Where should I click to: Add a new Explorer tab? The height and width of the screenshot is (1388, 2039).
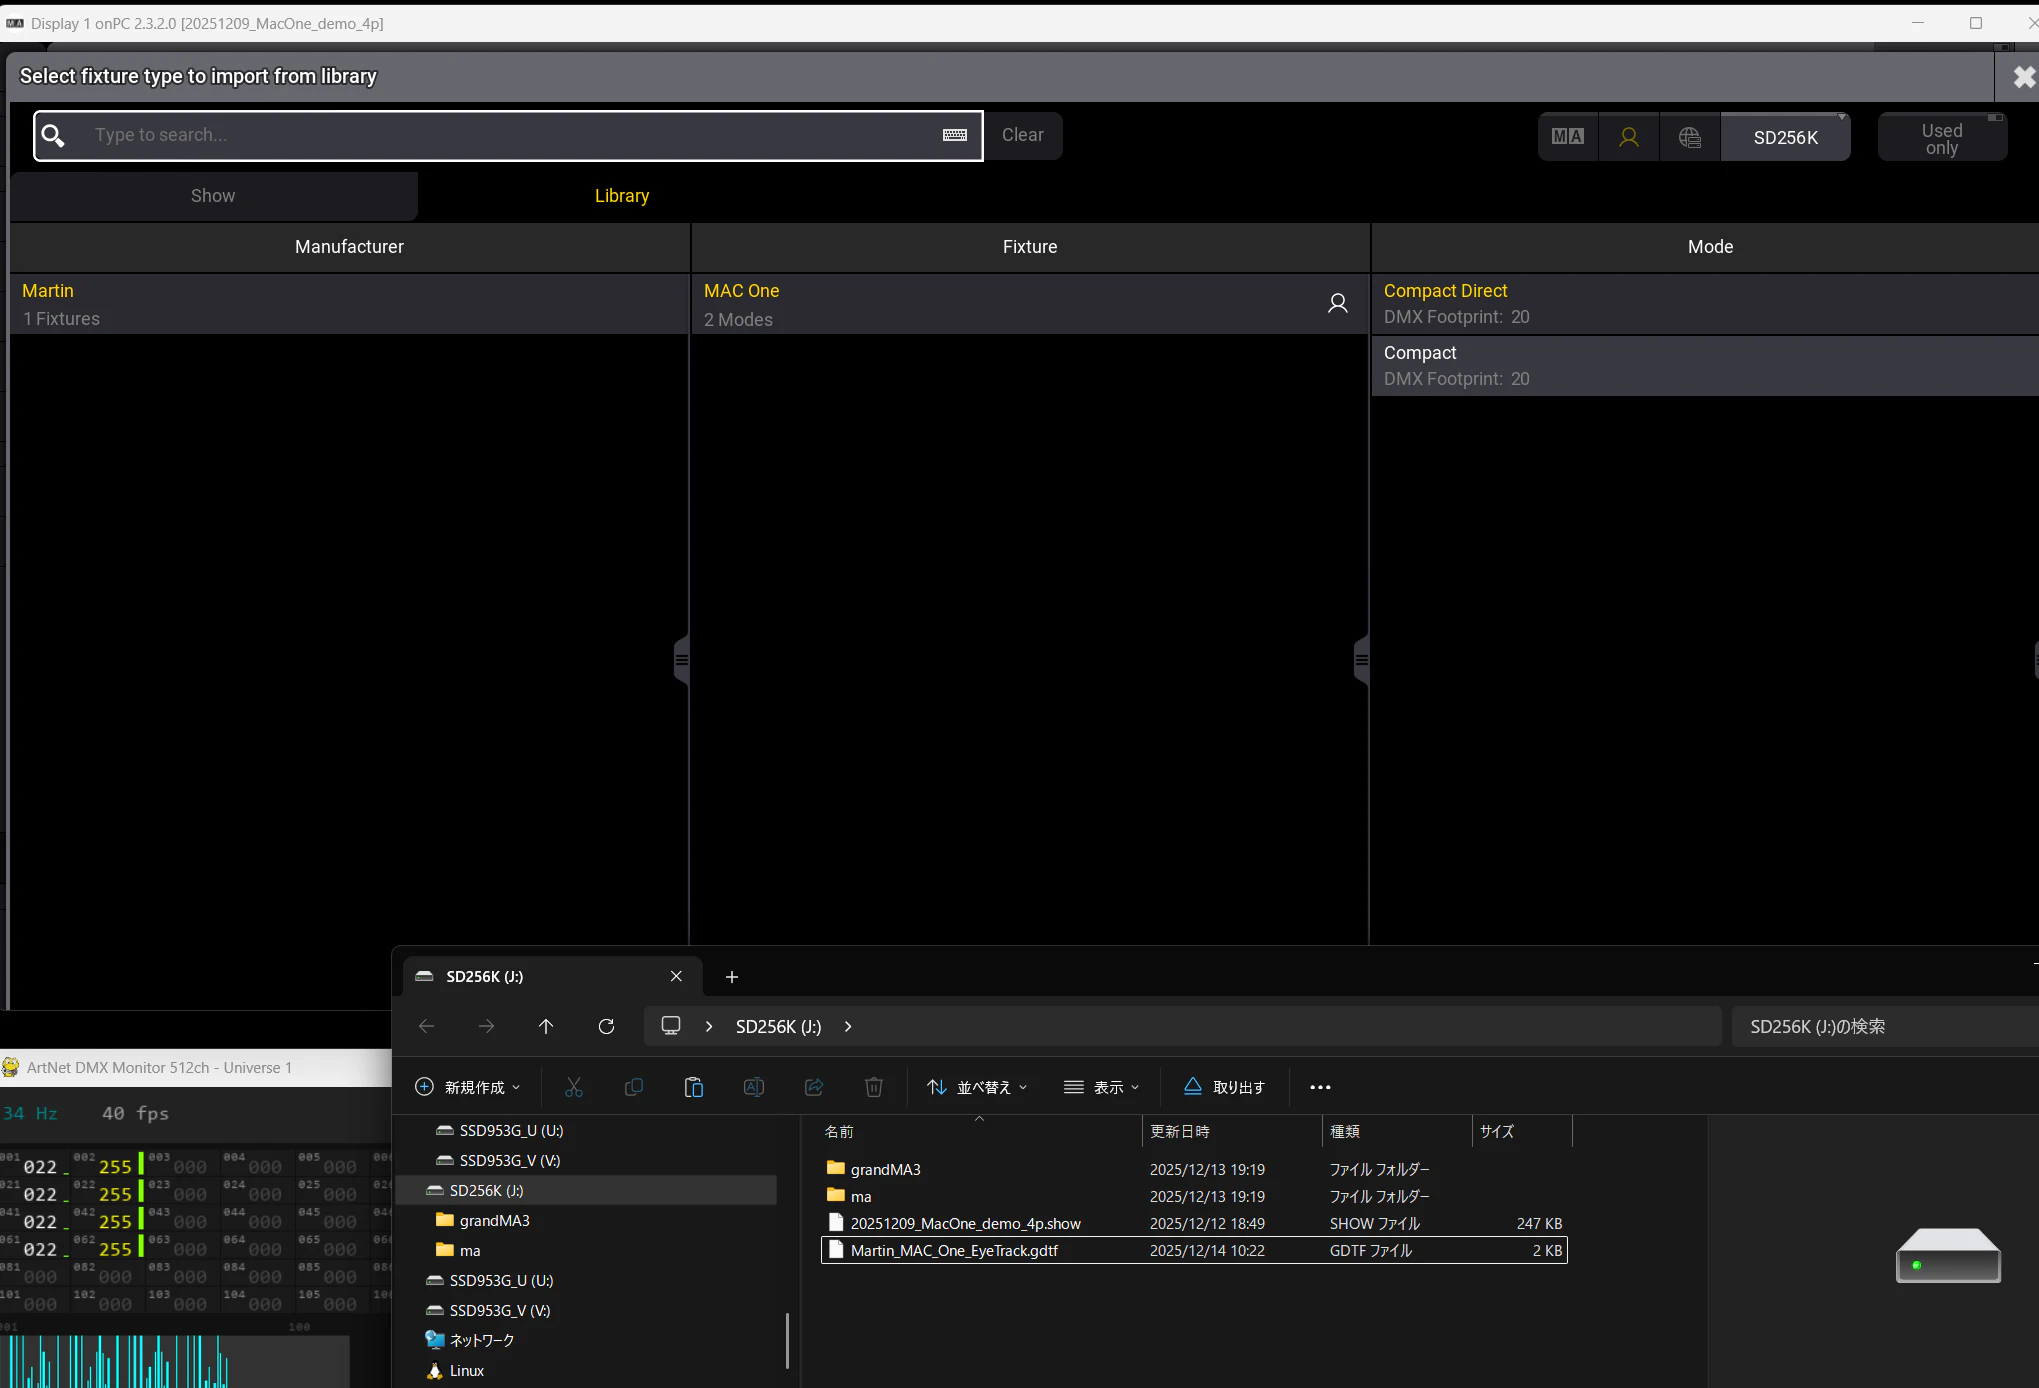click(732, 977)
